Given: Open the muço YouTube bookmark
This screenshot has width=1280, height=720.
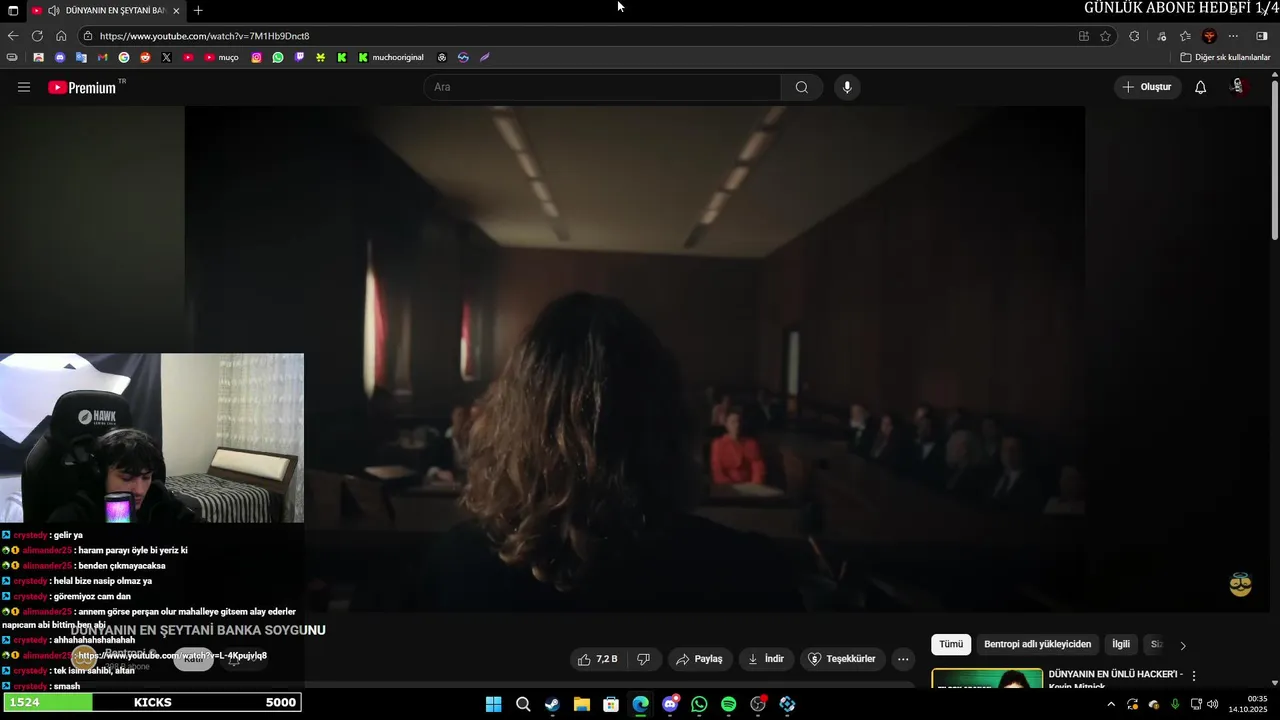Looking at the screenshot, I should [x=221, y=57].
